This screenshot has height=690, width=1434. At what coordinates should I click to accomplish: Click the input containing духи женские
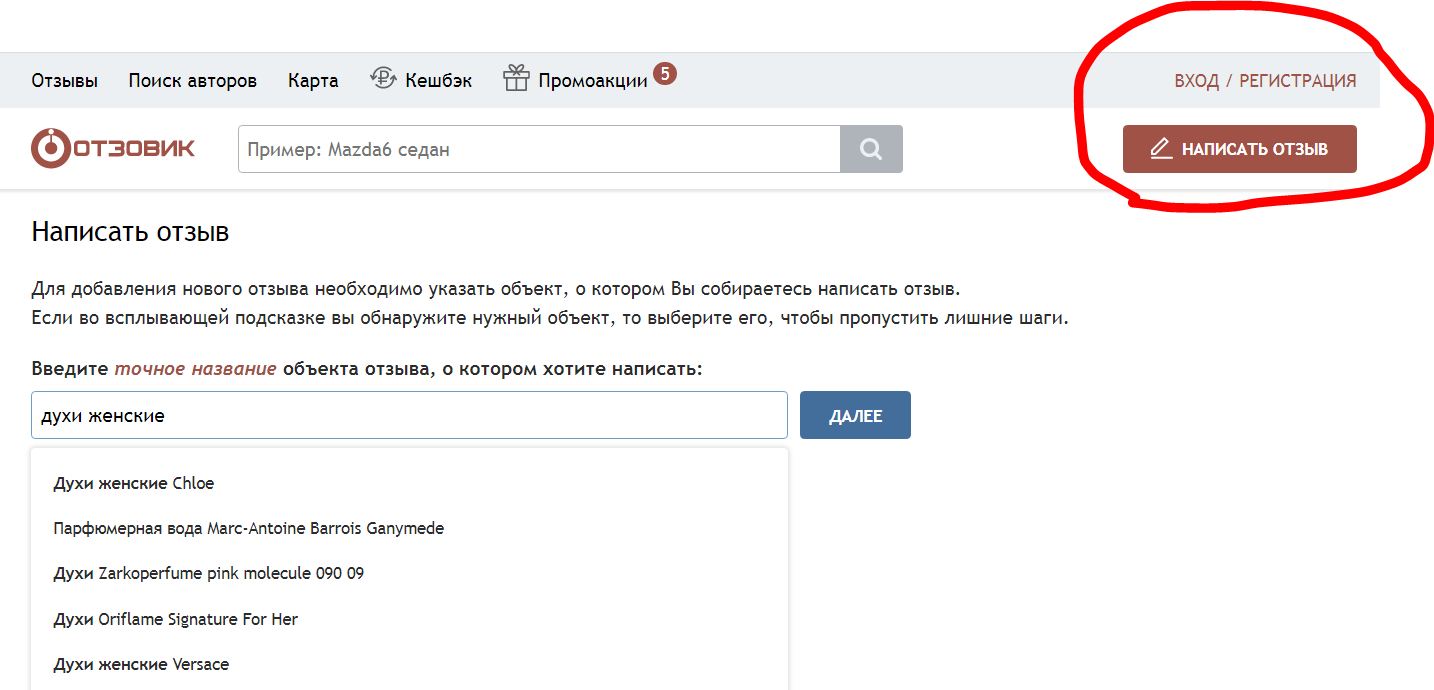(409, 415)
